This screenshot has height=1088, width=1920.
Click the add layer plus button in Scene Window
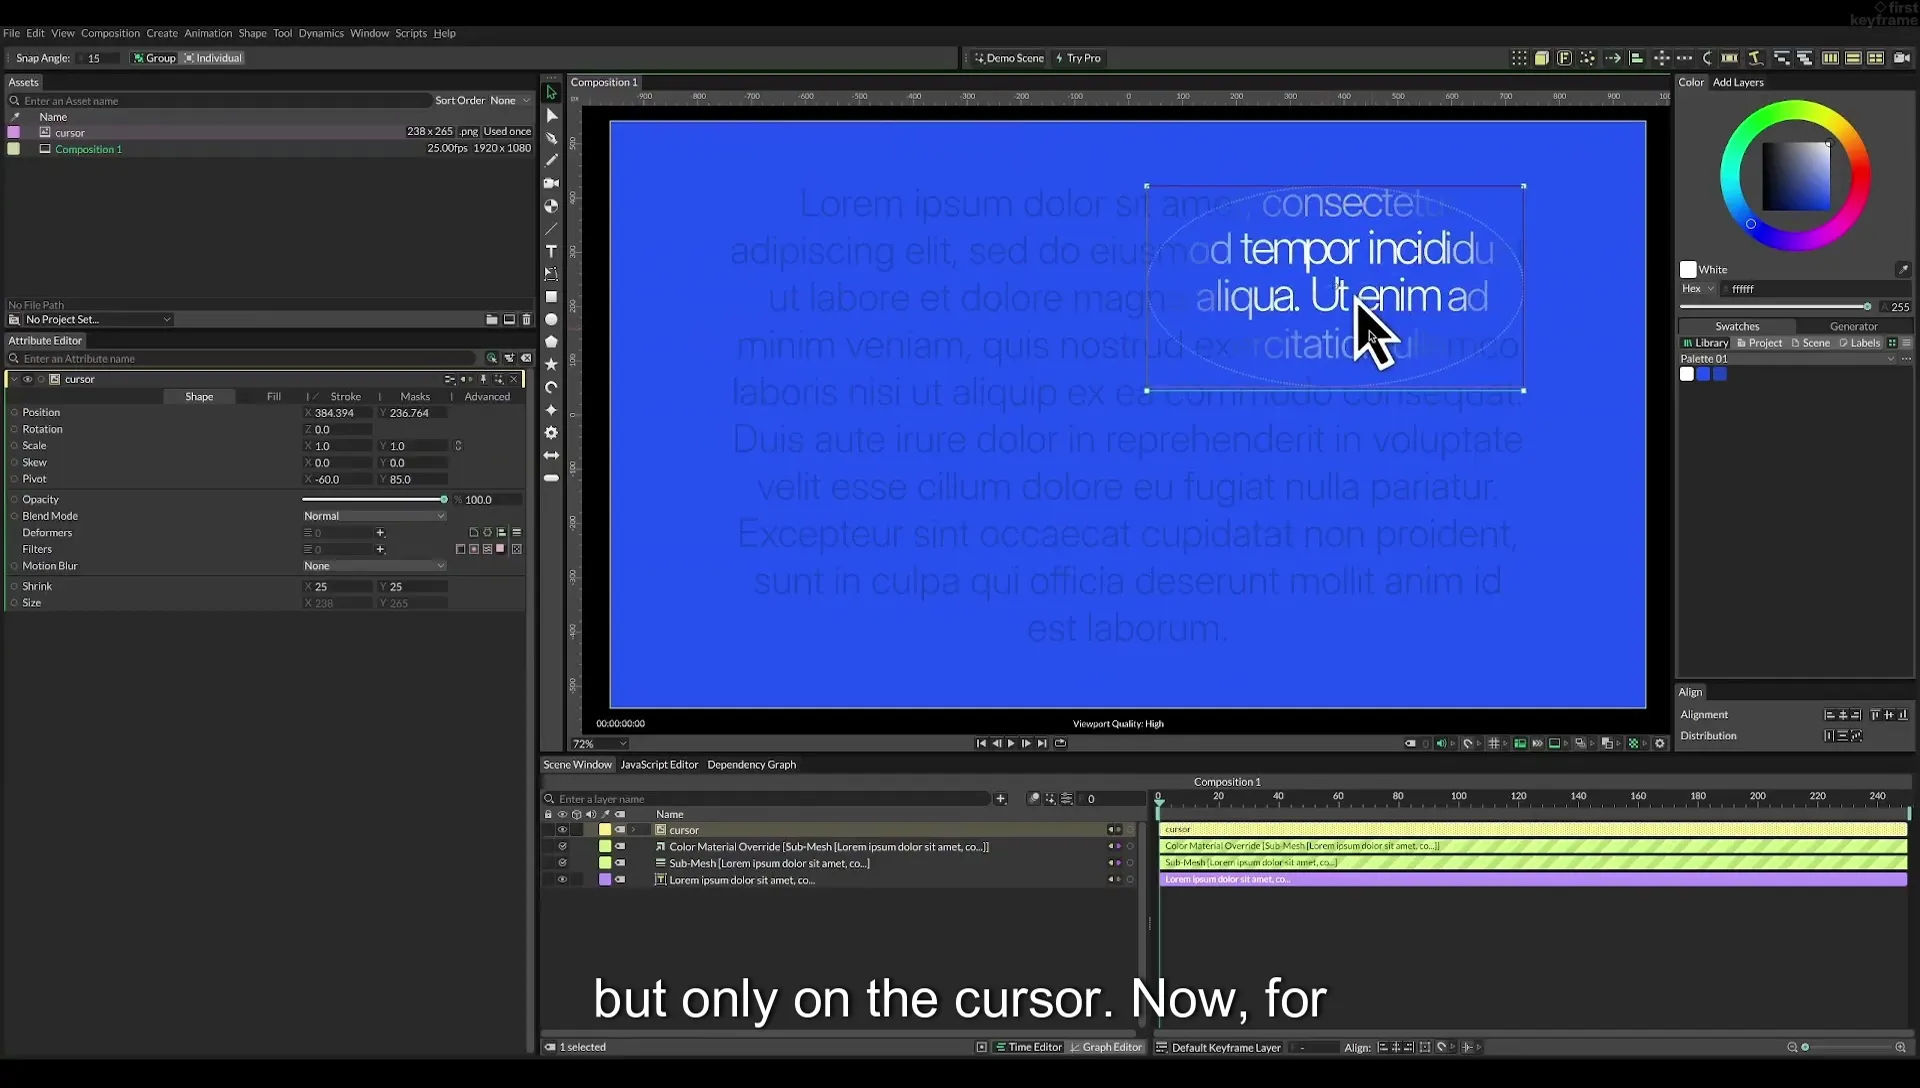pos(1001,799)
